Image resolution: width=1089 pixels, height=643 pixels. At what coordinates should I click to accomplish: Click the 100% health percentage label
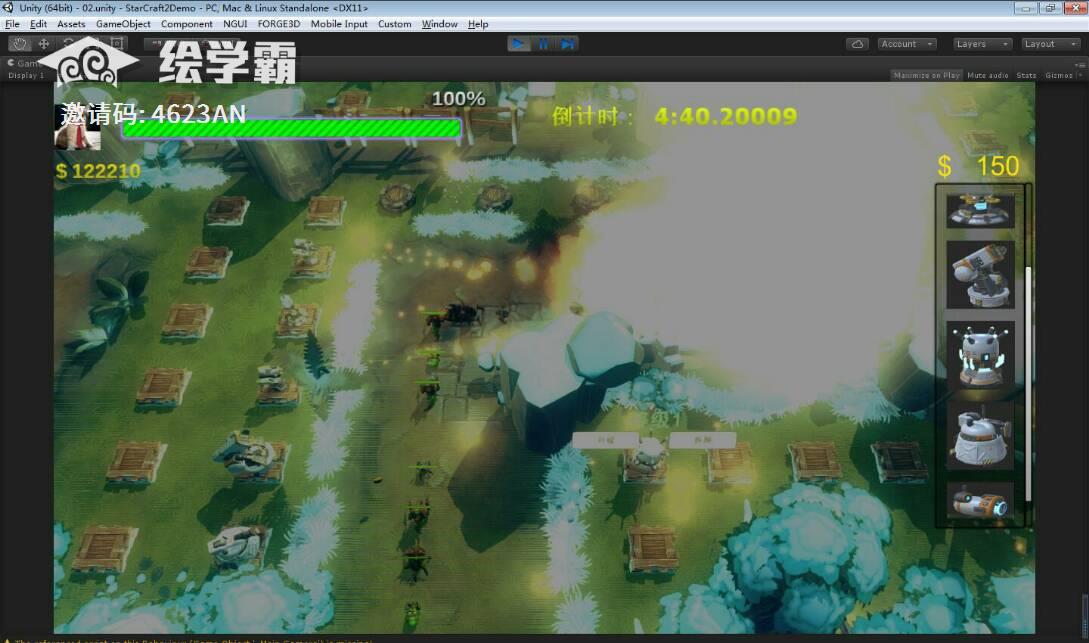[458, 99]
